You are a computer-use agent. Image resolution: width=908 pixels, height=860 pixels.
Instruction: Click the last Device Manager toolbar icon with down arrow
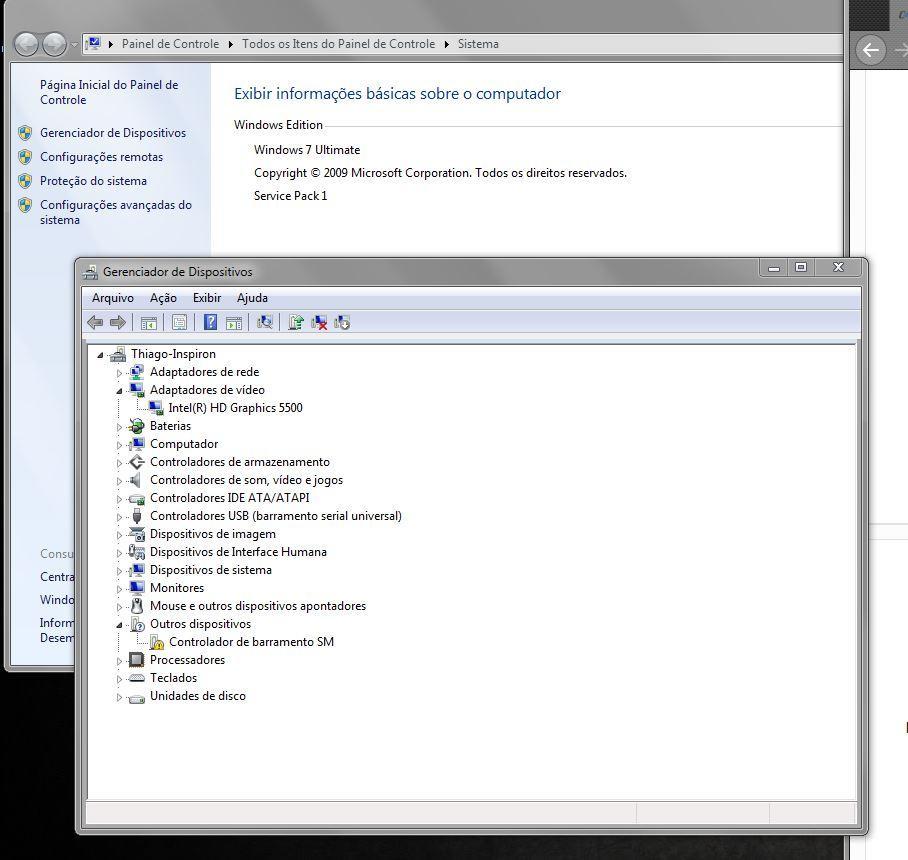tap(342, 323)
